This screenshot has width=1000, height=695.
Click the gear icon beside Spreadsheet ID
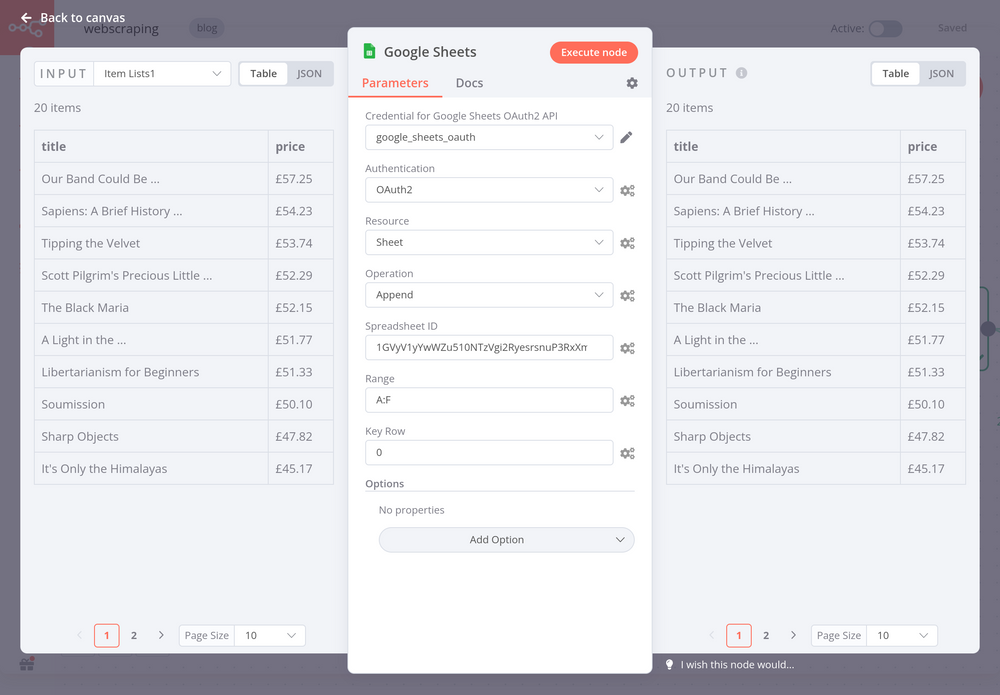click(628, 348)
